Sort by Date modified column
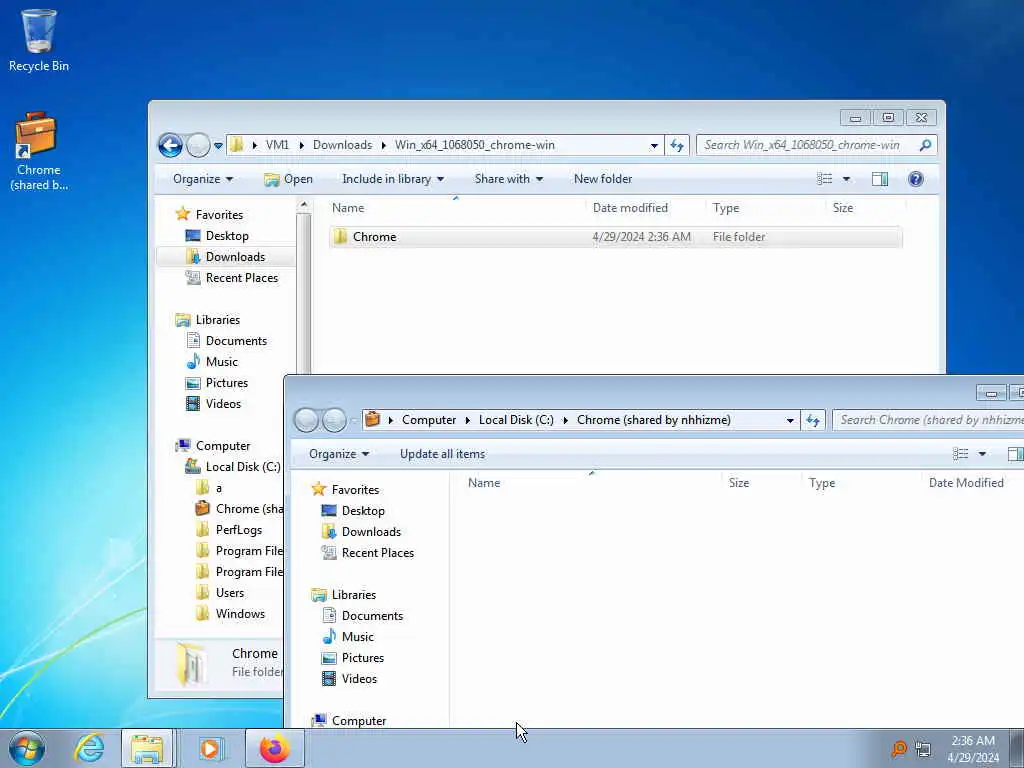Viewport: 1024px width, 768px height. coord(645,208)
